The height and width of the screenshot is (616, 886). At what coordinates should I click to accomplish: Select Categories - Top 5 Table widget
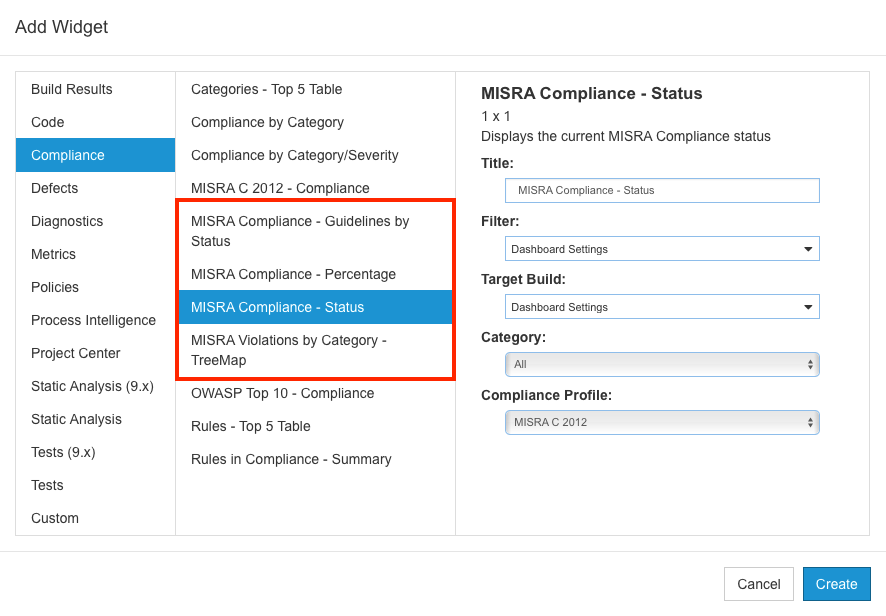315,89
